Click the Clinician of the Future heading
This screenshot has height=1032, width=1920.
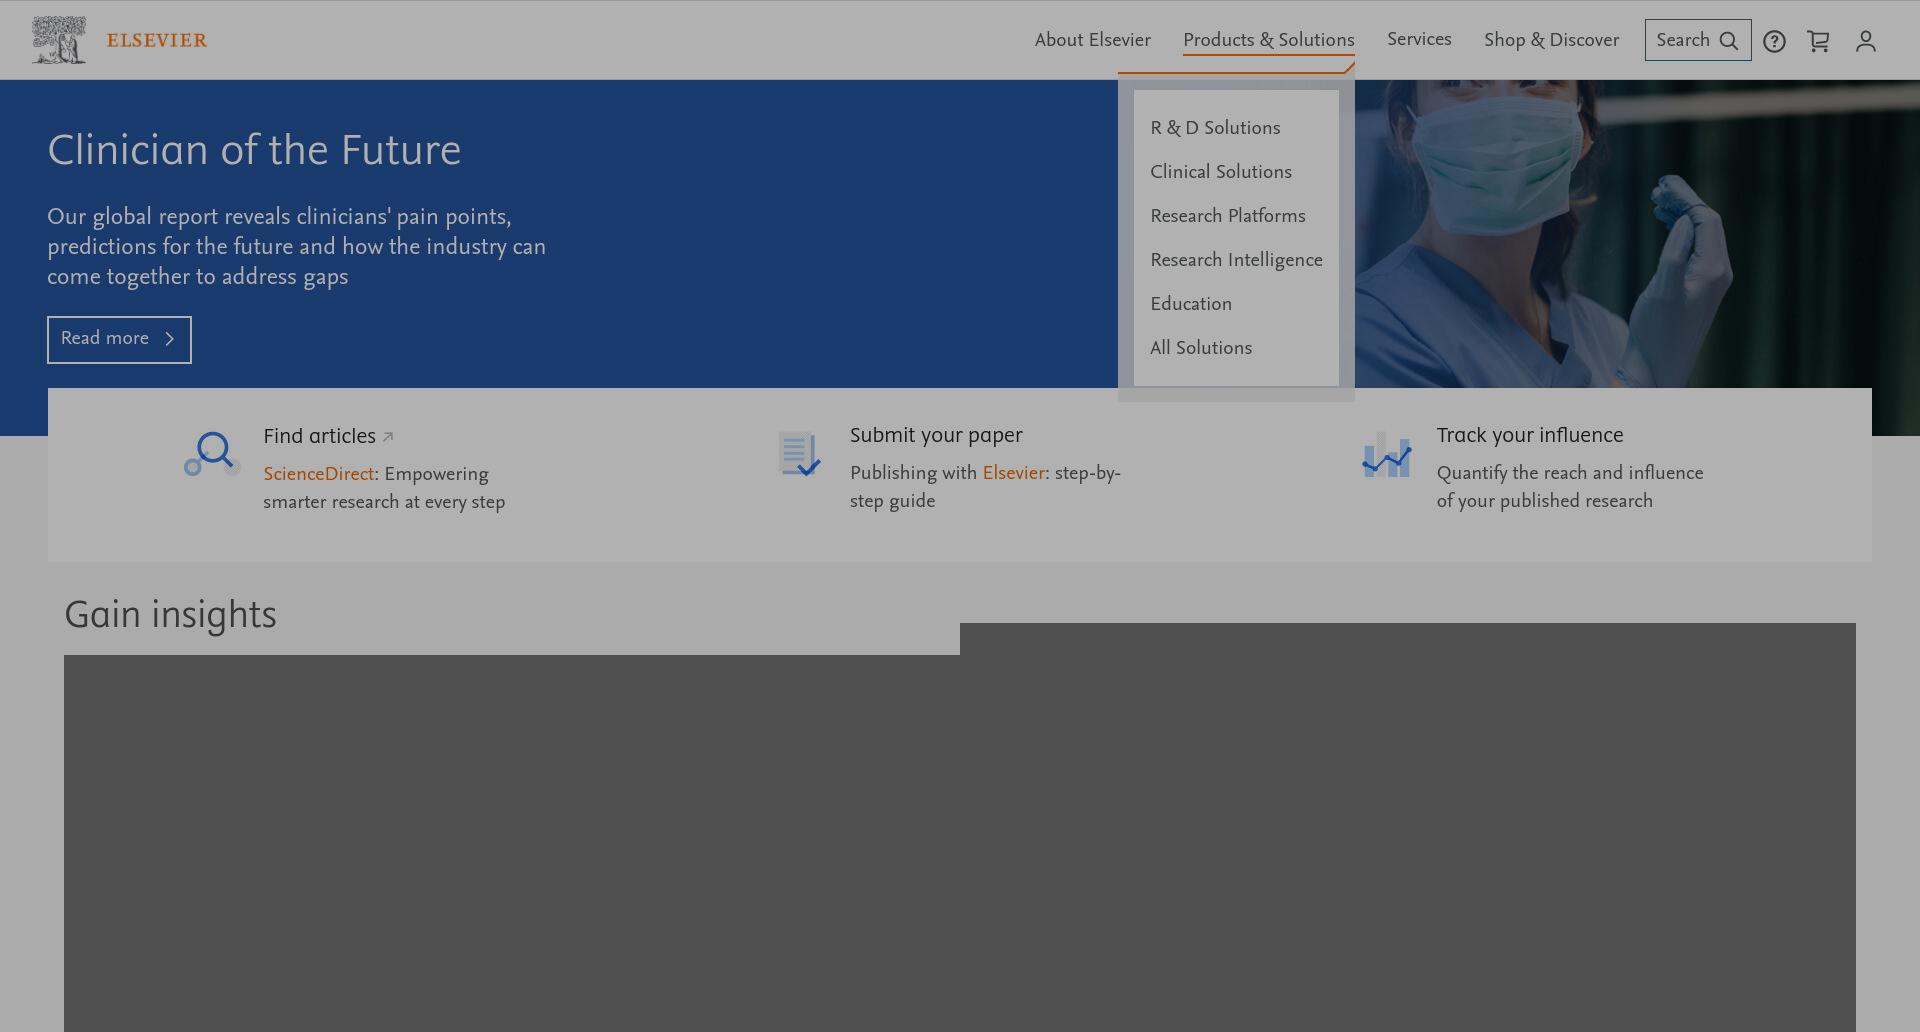[254, 150]
